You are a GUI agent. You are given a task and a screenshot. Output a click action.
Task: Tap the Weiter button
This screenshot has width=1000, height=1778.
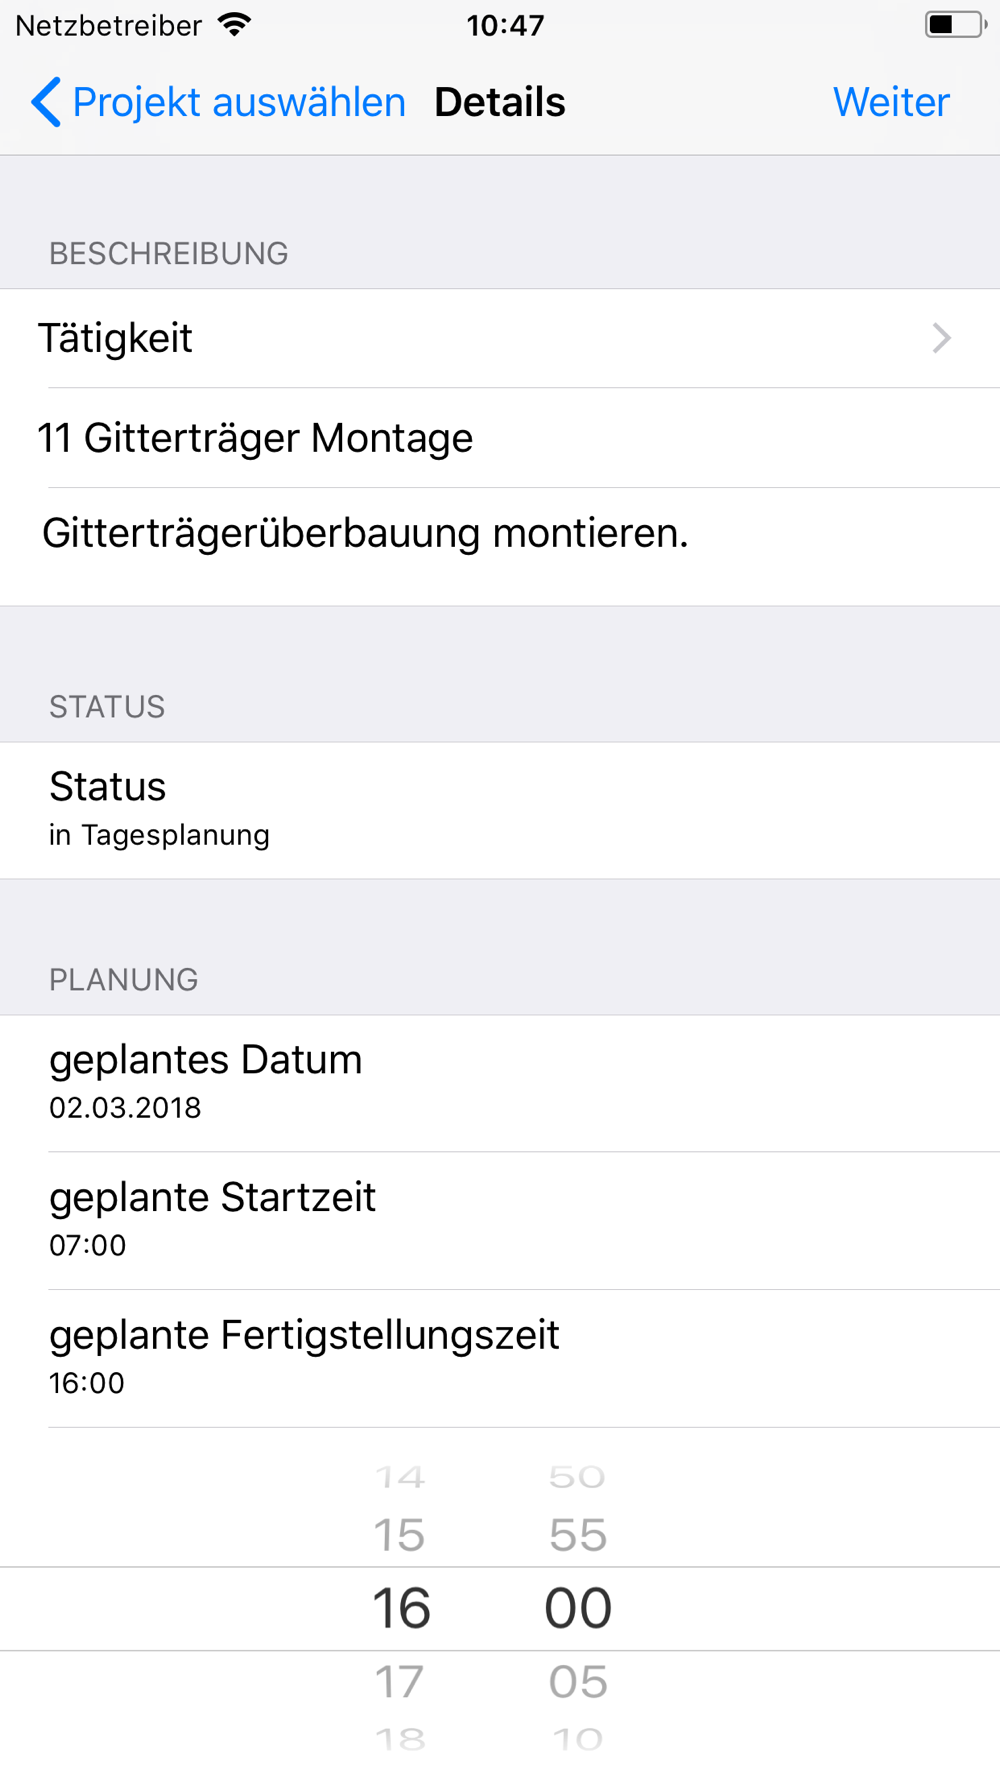(x=890, y=102)
